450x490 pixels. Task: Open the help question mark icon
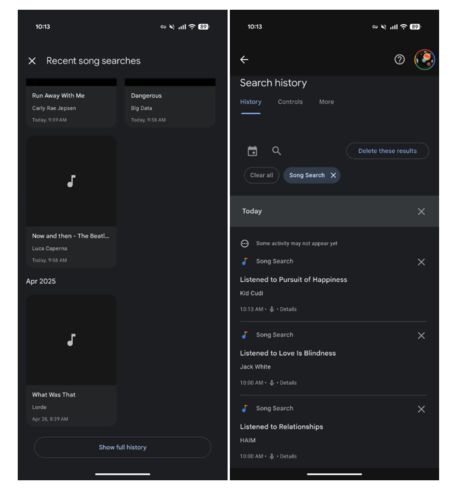(399, 60)
